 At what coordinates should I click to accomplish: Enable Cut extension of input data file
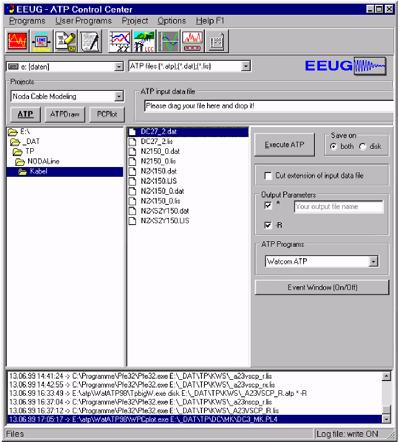pyautogui.click(x=268, y=176)
